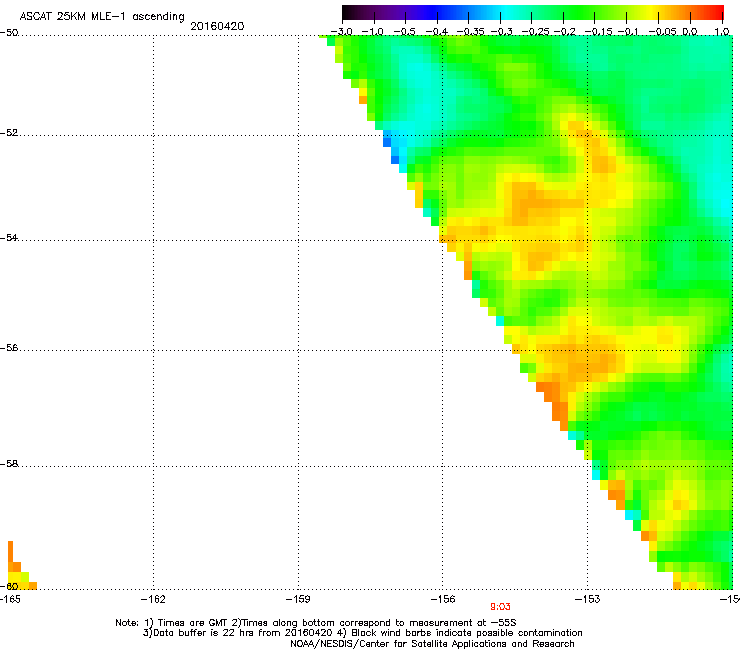The width and height of the screenshot is (740, 650).
Task: Click the "-0.35" color scale label
Action: pyautogui.click(x=470, y=32)
